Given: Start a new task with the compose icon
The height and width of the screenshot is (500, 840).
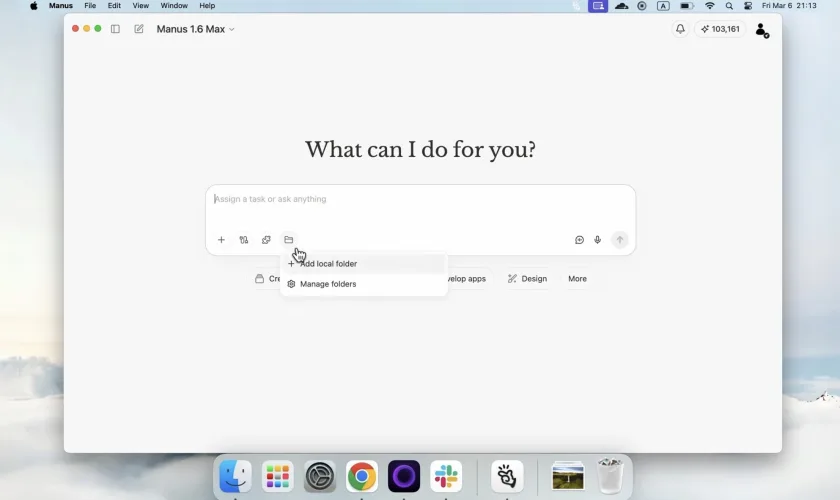Looking at the screenshot, I should [139, 29].
